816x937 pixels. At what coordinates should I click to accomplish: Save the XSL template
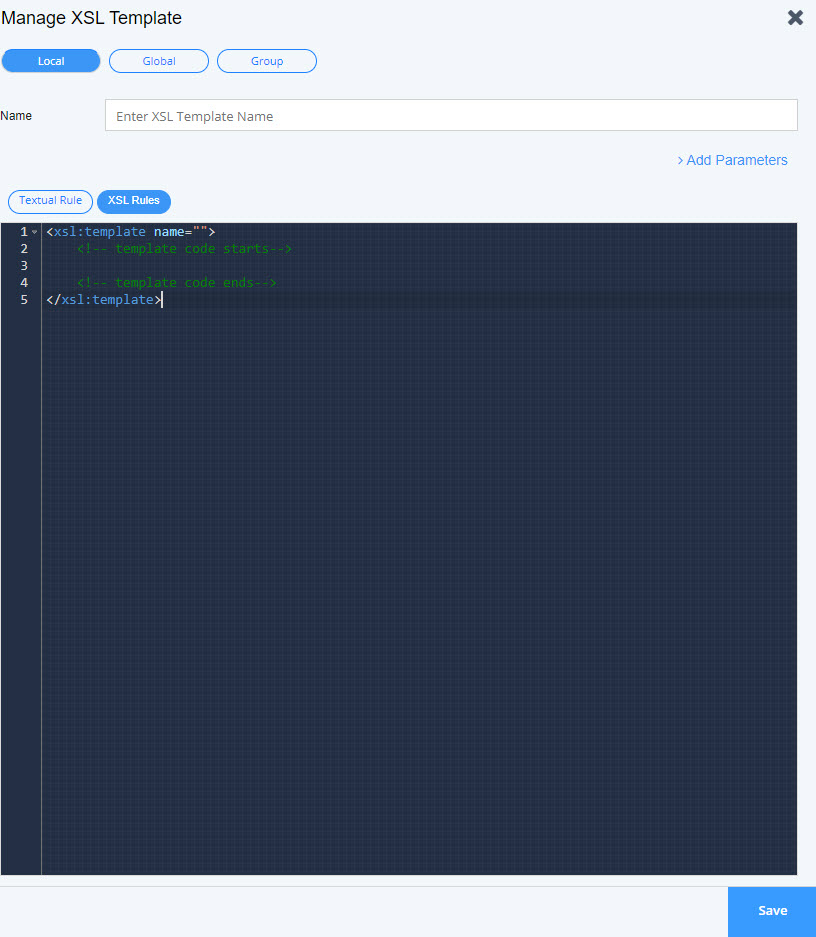click(x=772, y=911)
